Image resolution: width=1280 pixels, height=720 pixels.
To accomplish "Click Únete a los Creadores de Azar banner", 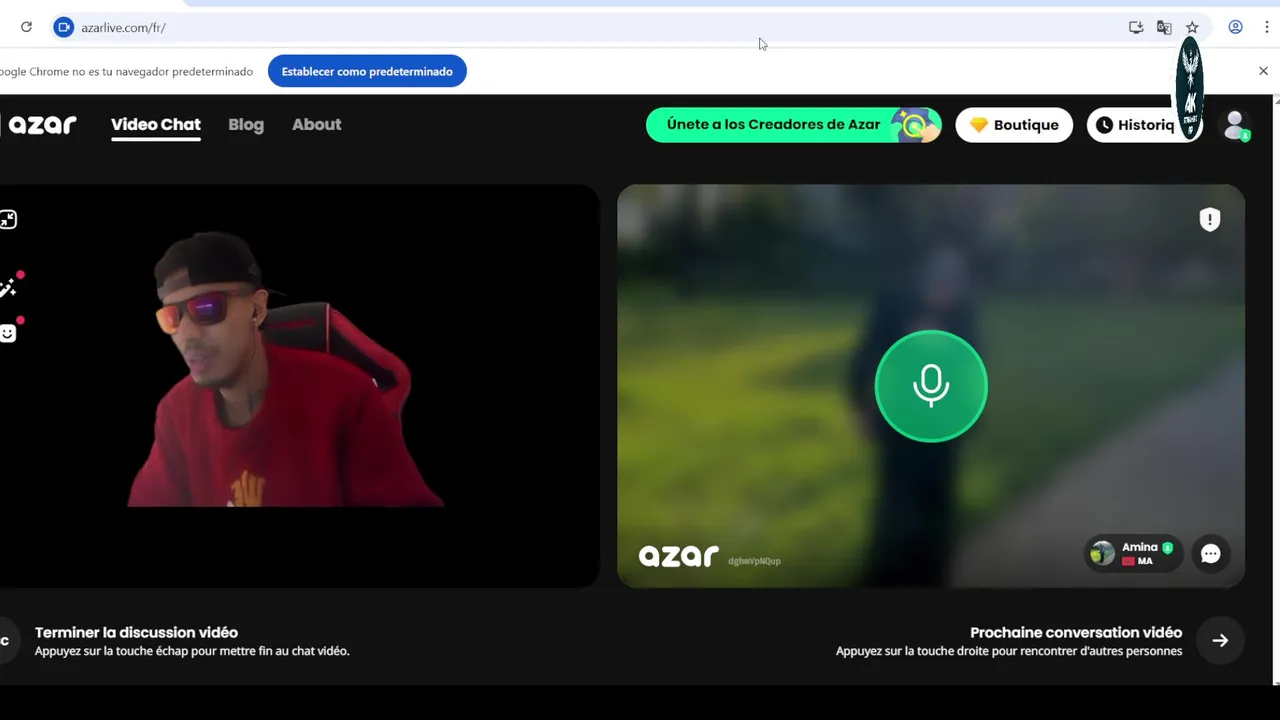I will click(x=794, y=125).
